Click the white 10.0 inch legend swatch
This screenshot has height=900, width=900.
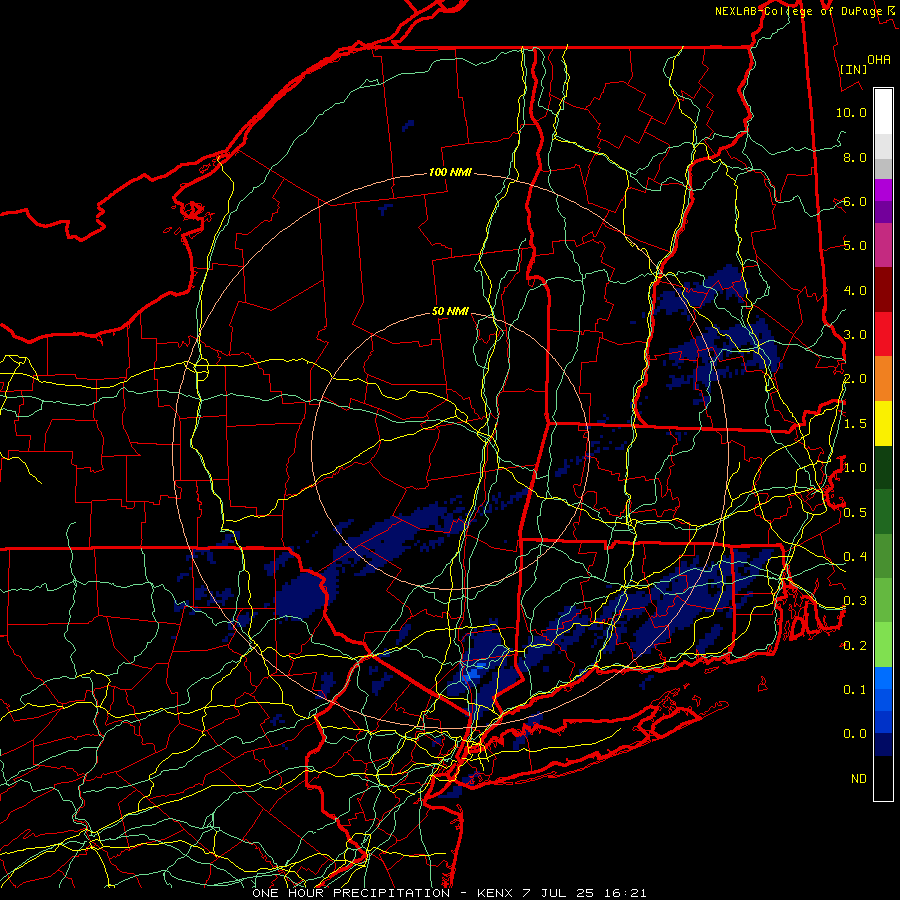883,112
